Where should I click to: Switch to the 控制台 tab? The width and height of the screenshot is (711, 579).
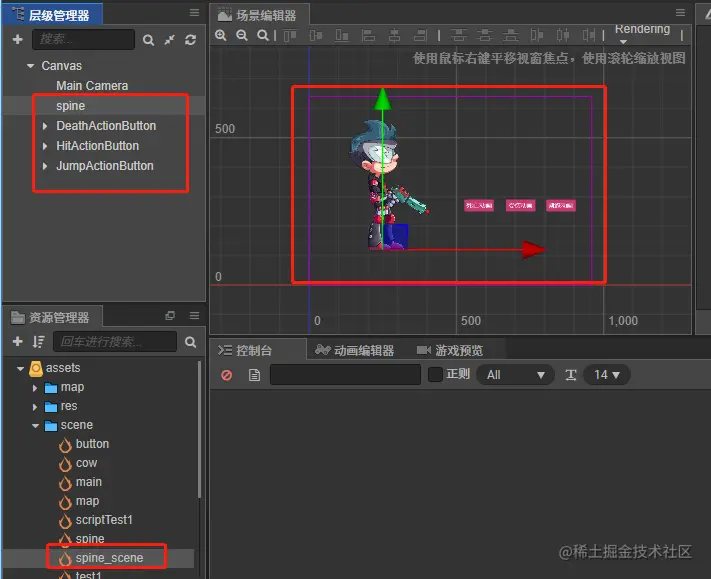coord(258,350)
